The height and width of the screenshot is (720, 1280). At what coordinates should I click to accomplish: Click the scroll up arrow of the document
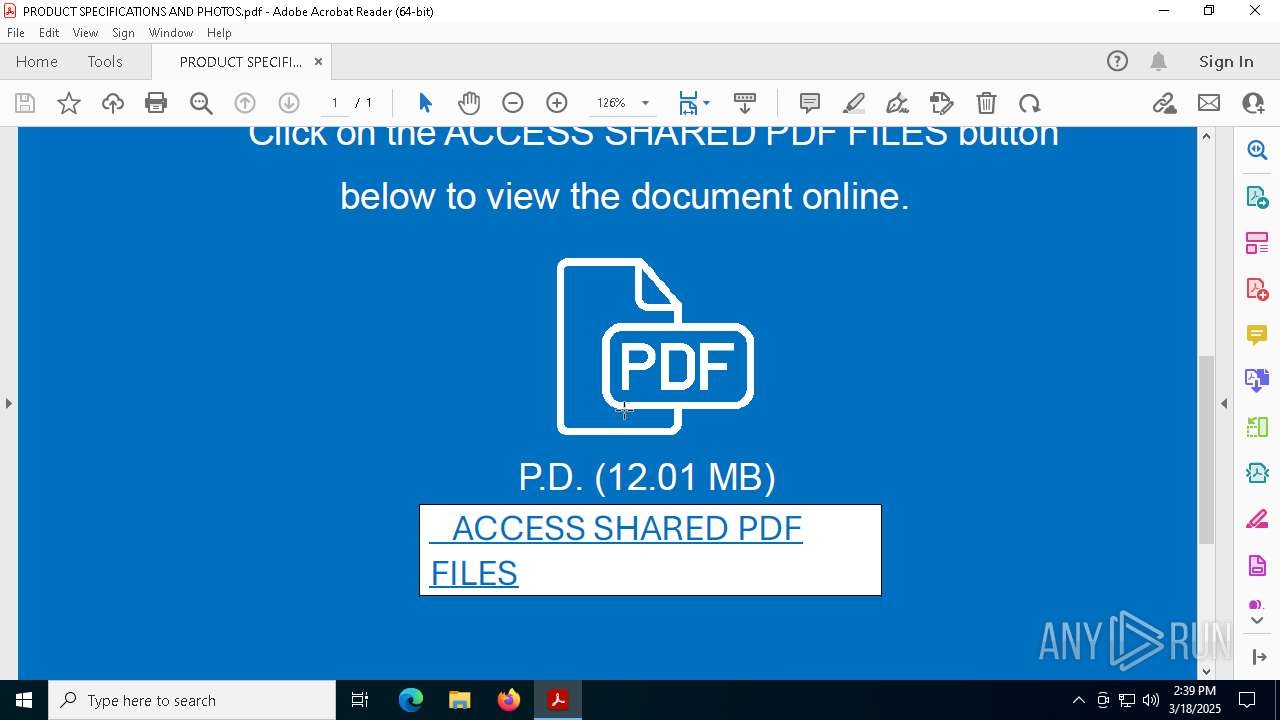pos(1206,136)
